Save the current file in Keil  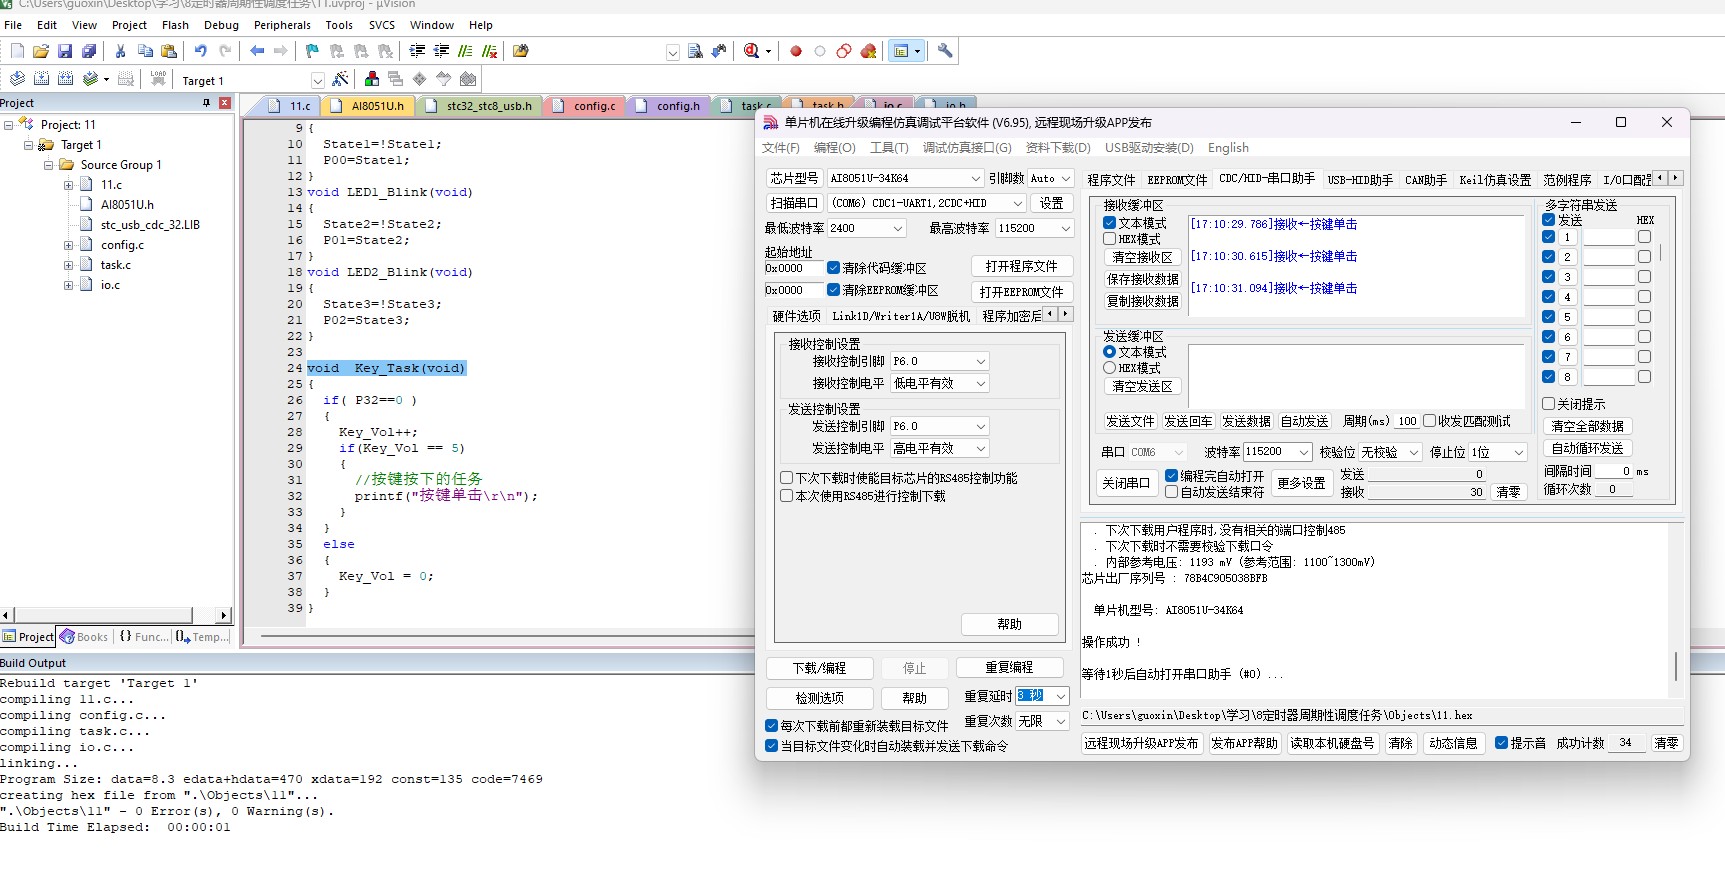[65, 51]
